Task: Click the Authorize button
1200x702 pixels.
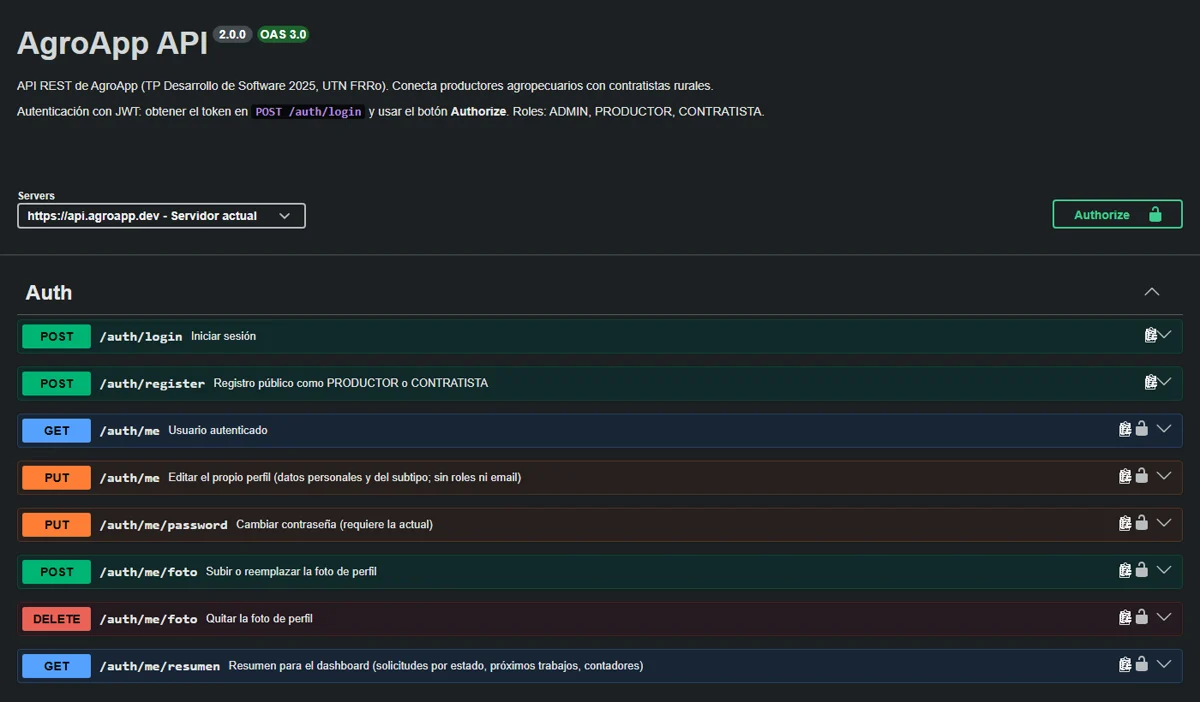Action: tap(1117, 215)
